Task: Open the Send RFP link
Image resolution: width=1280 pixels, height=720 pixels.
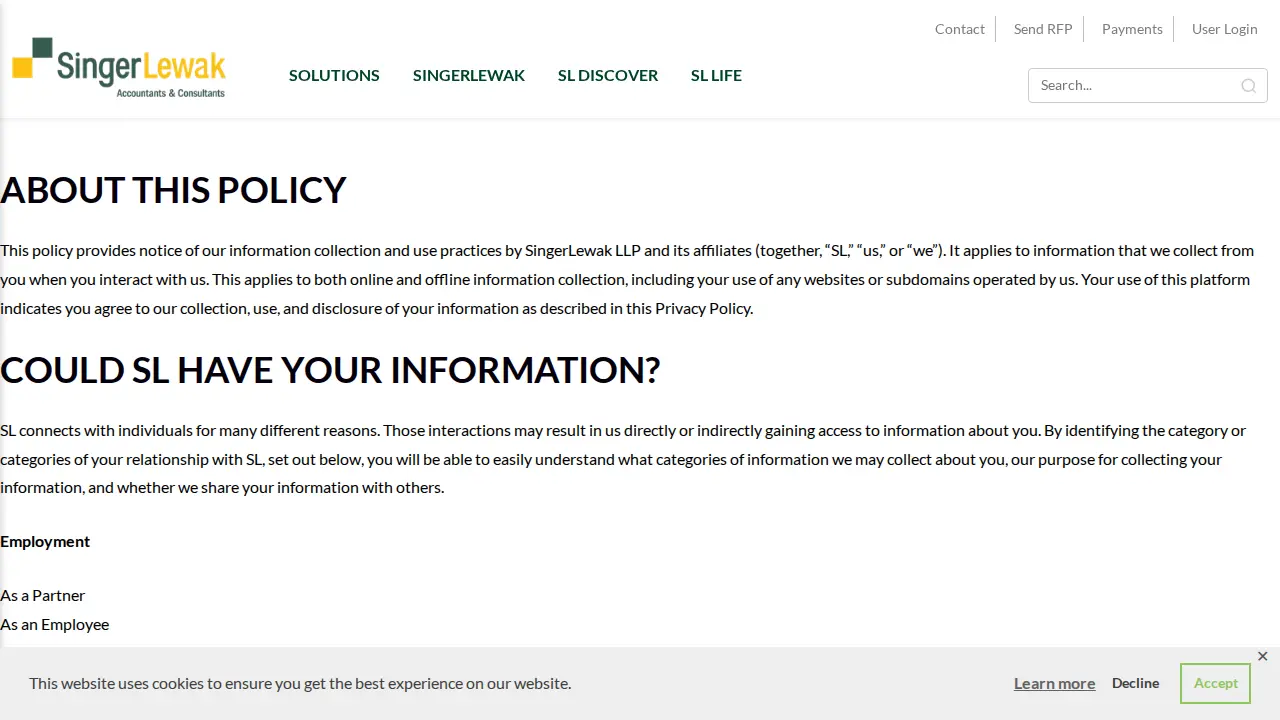Action: click(x=1043, y=29)
